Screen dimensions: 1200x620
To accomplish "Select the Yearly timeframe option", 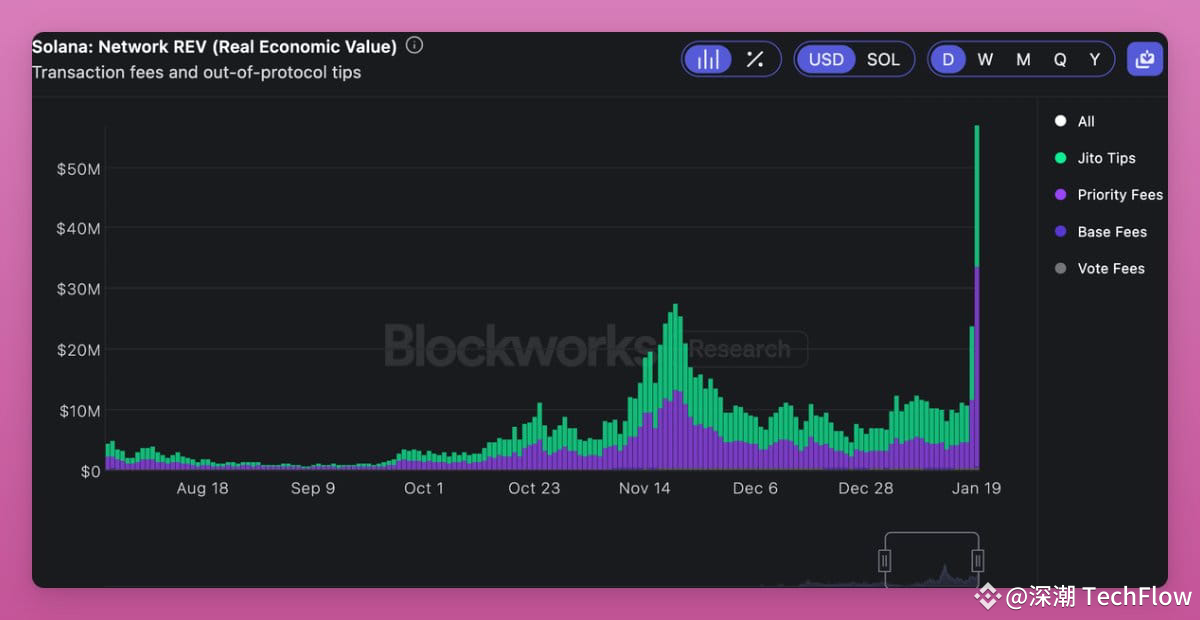I will [x=1094, y=59].
